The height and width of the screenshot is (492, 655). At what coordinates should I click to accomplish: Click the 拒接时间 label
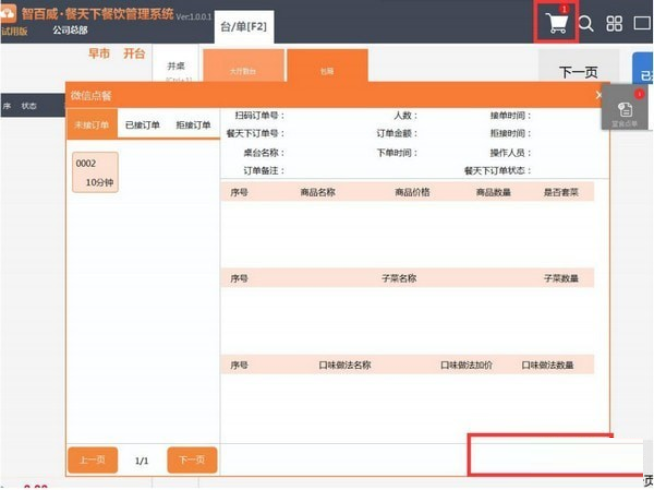point(510,134)
